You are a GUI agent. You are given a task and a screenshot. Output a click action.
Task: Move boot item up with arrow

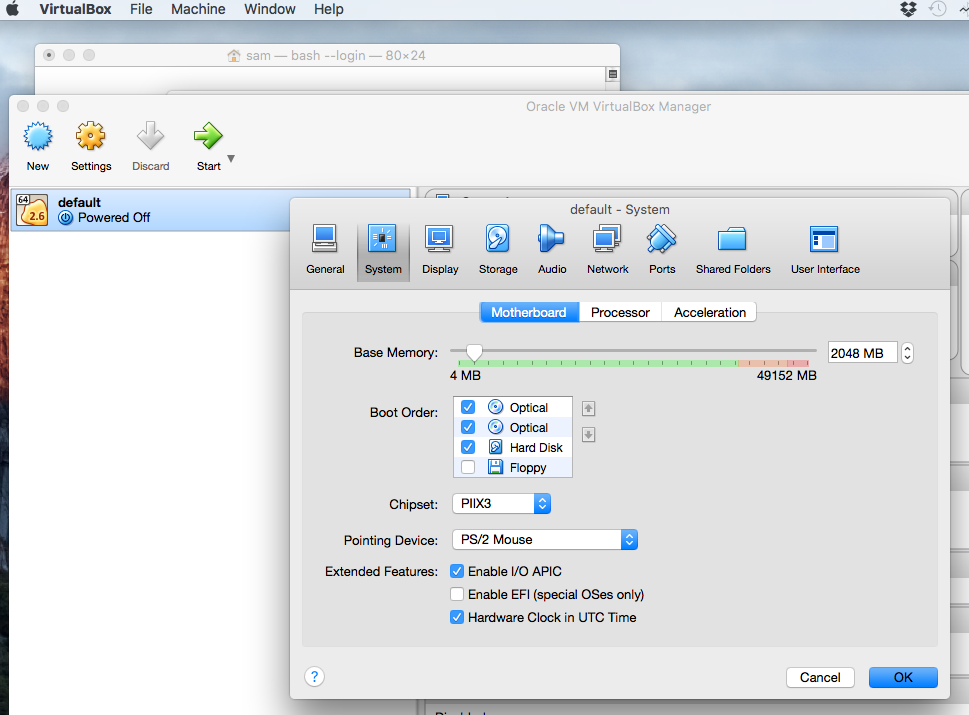[x=588, y=408]
